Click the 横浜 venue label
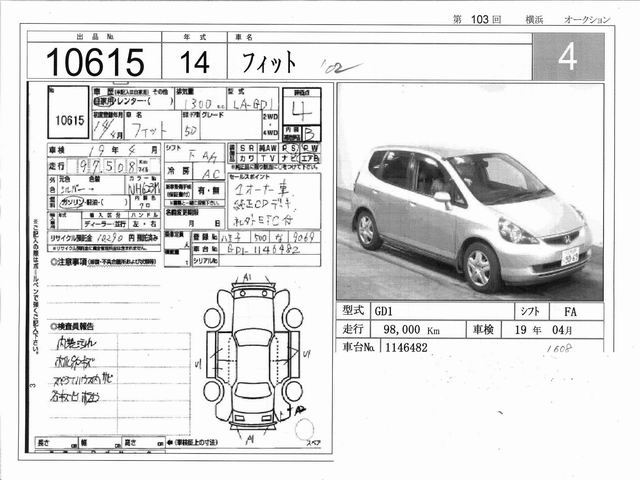The width and height of the screenshot is (640, 480). click(534, 19)
